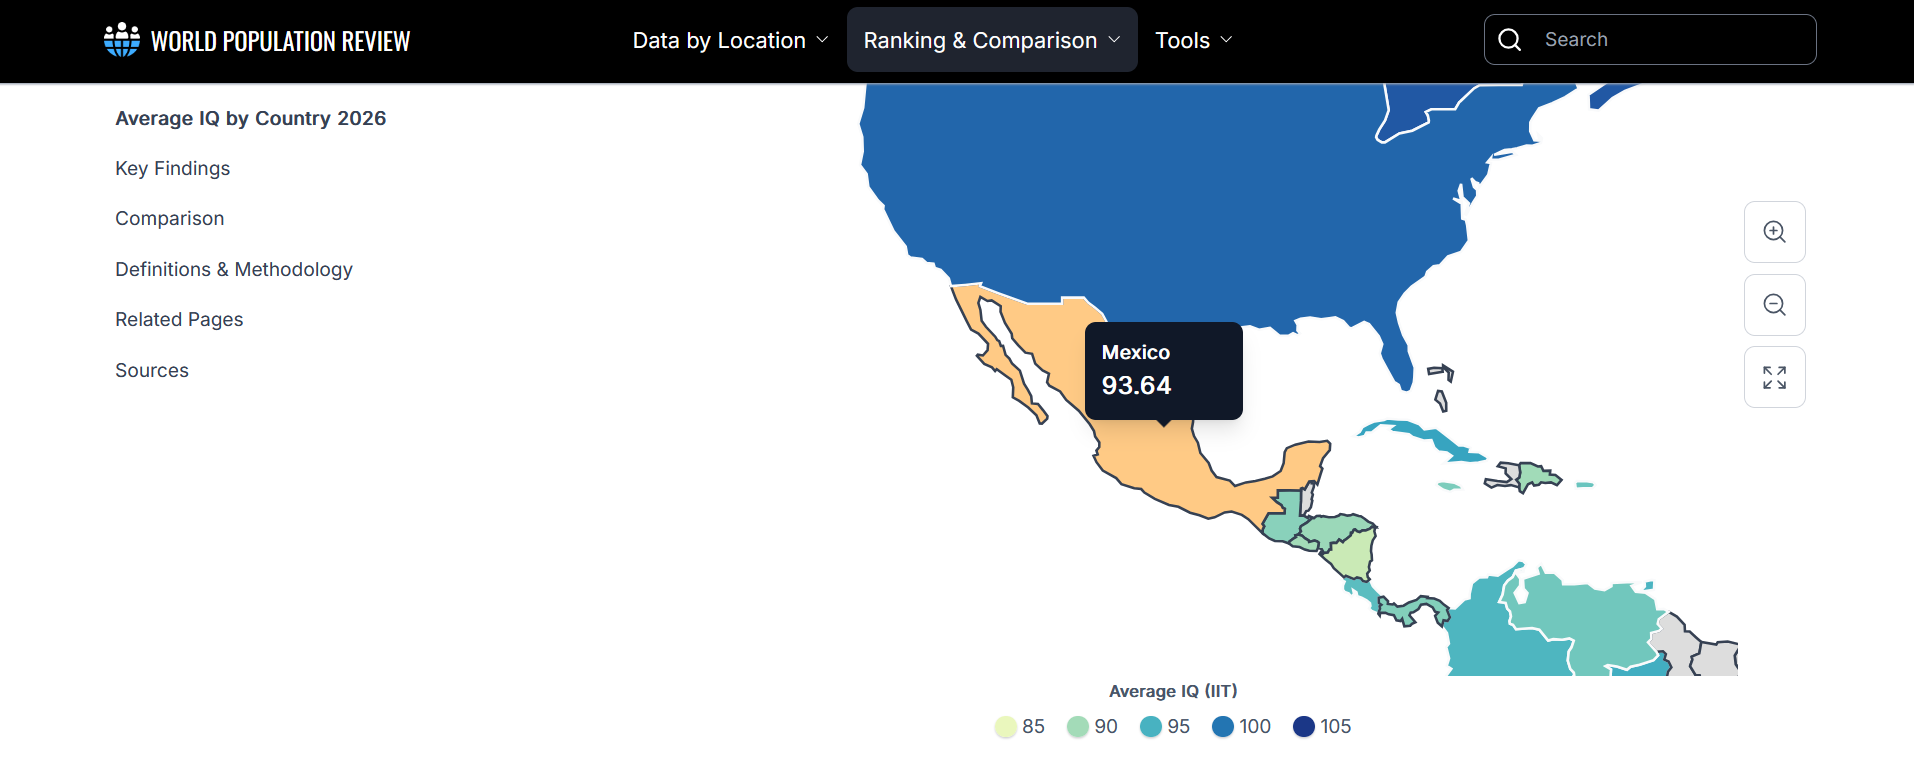The height and width of the screenshot is (764, 1914).
Task: Expand the Tools chevron arrow
Action: click(1226, 40)
